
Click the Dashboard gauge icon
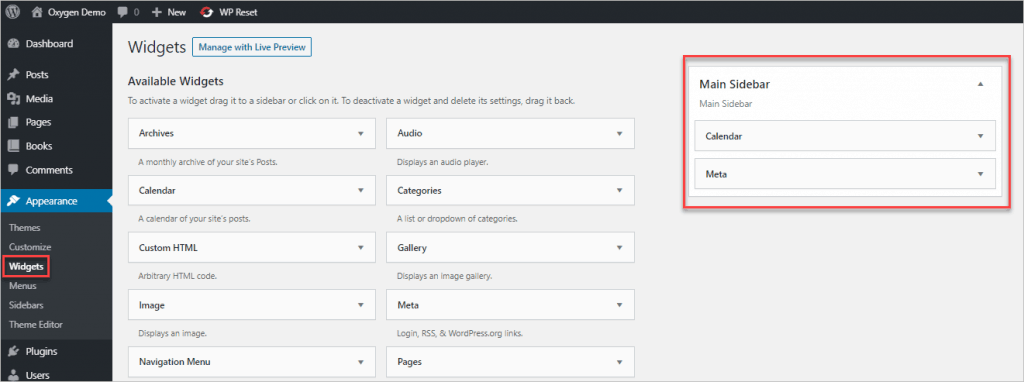tap(13, 44)
